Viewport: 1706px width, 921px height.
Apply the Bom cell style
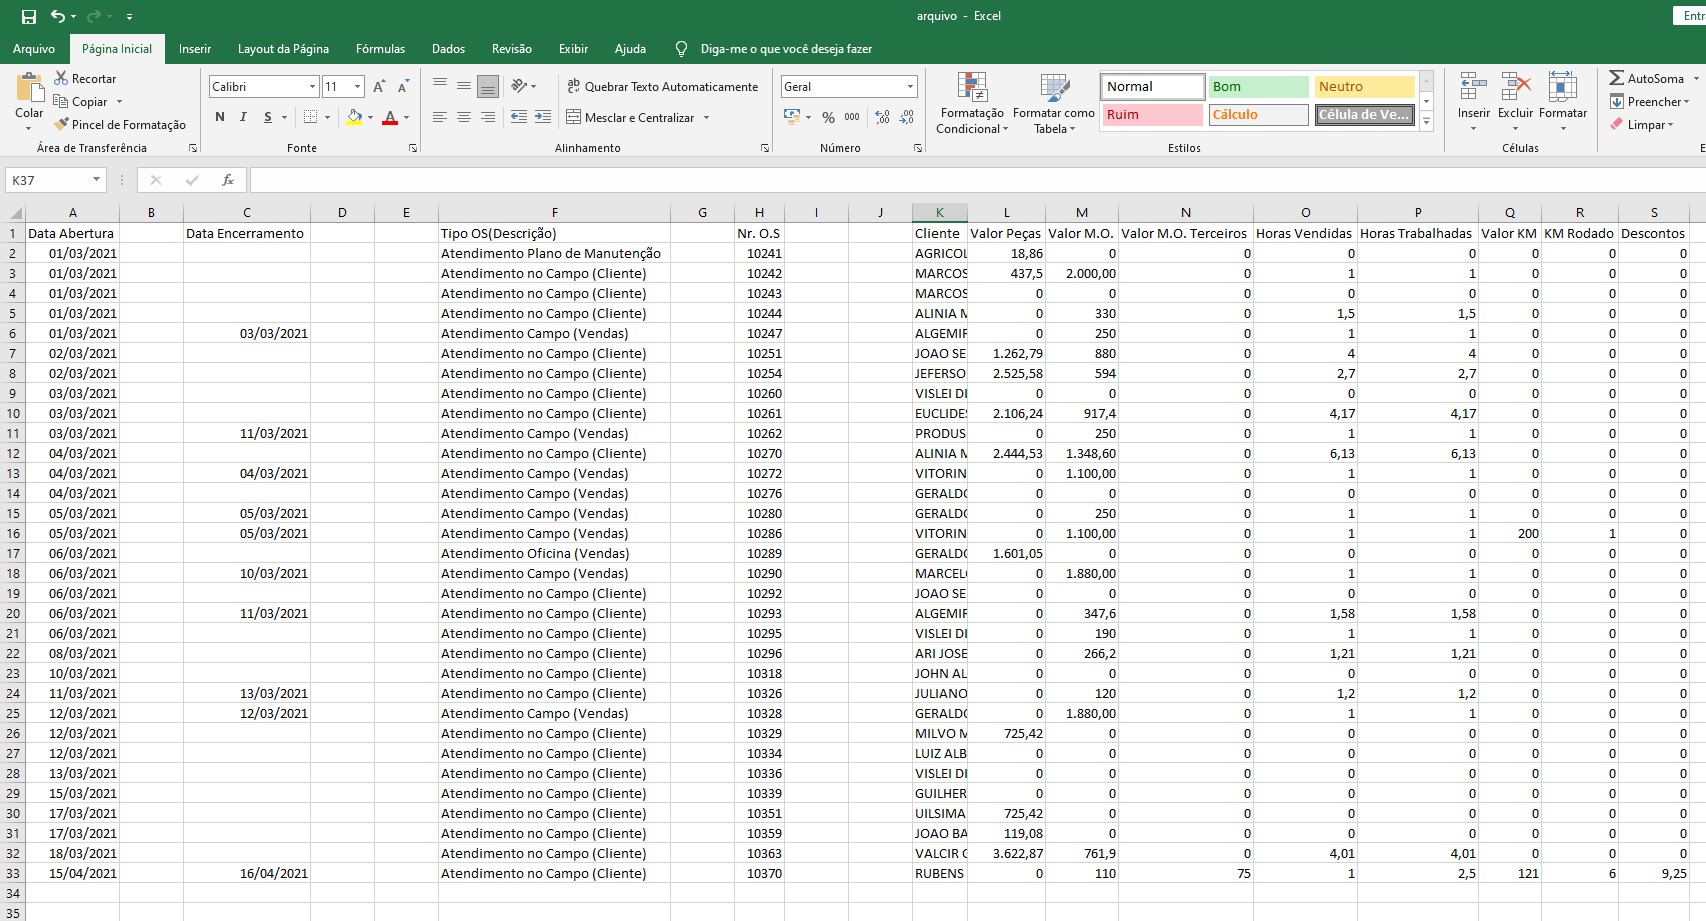coord(1258,87)
